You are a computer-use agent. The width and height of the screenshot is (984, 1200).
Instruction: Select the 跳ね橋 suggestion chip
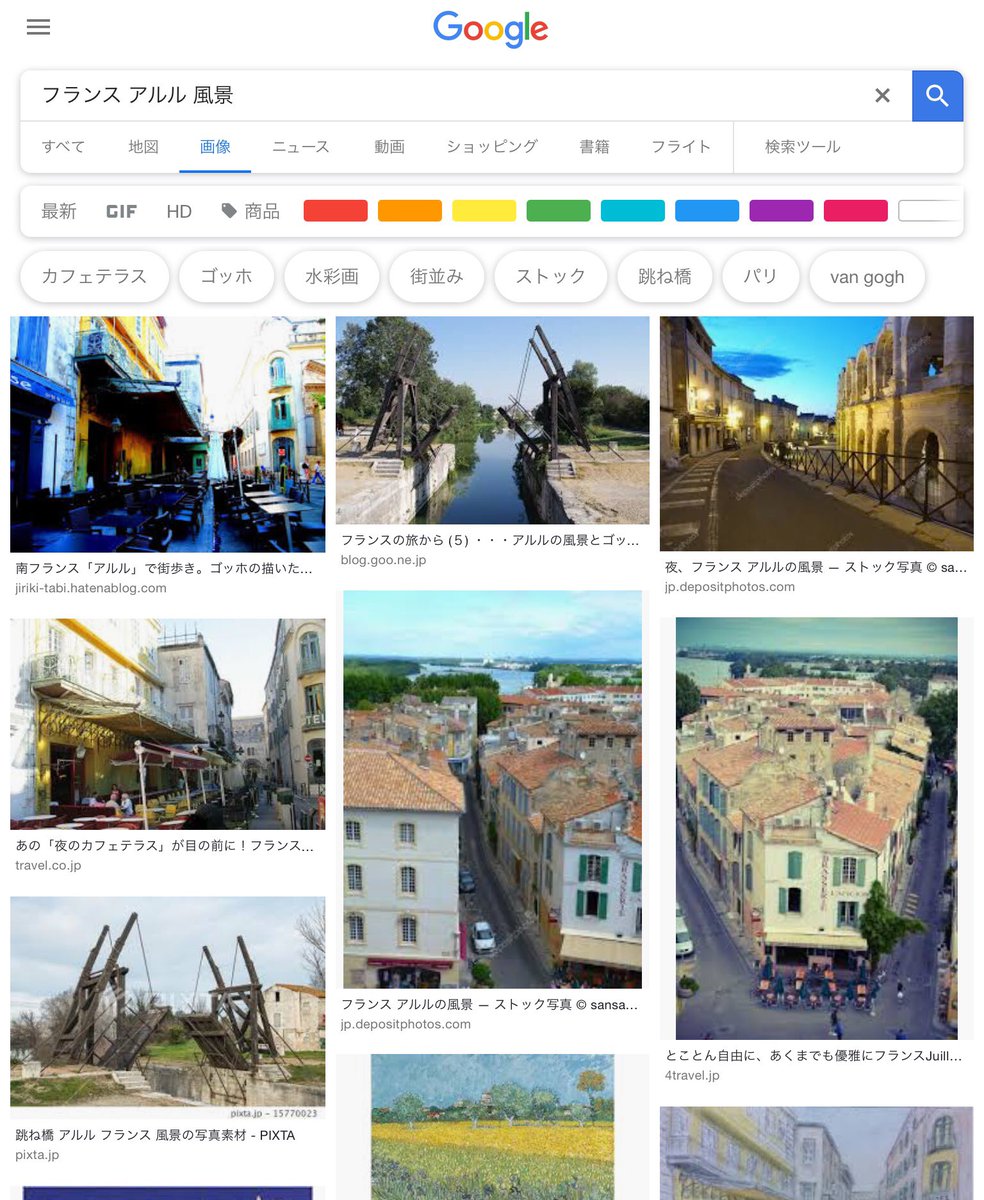[x=665, y=277]
